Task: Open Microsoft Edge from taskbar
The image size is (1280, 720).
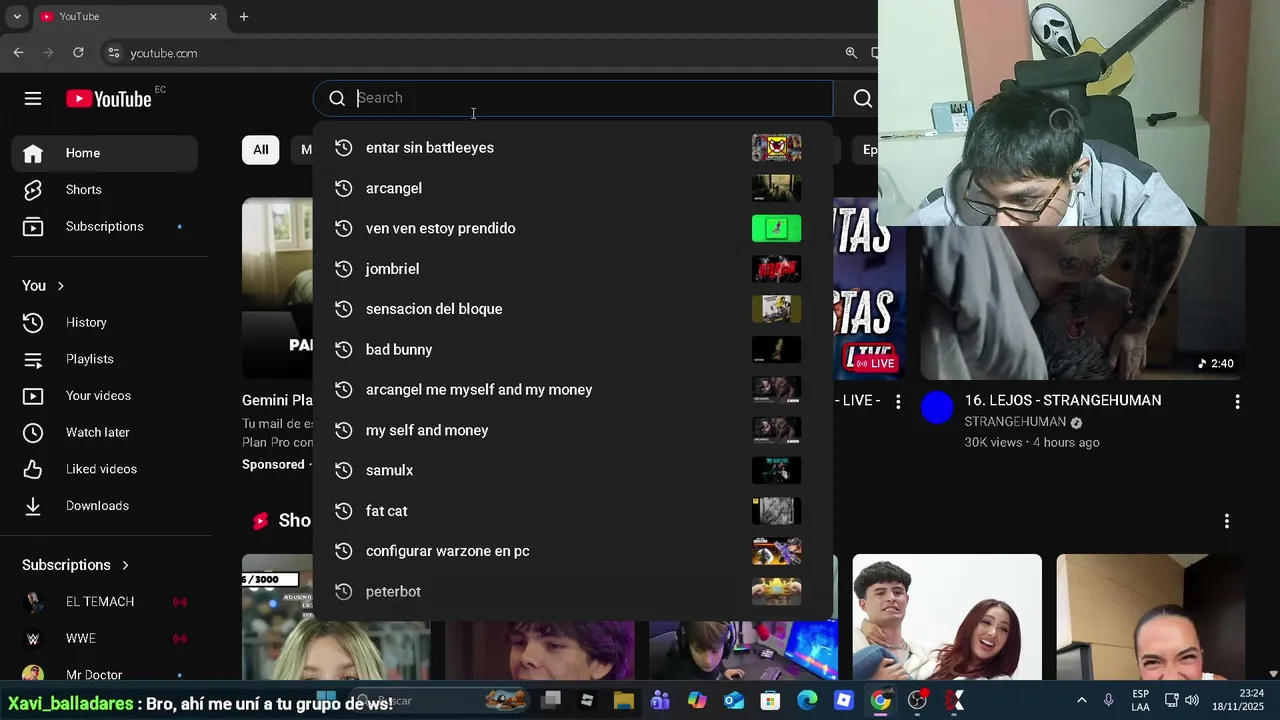Action: click(x=807, y=701)
